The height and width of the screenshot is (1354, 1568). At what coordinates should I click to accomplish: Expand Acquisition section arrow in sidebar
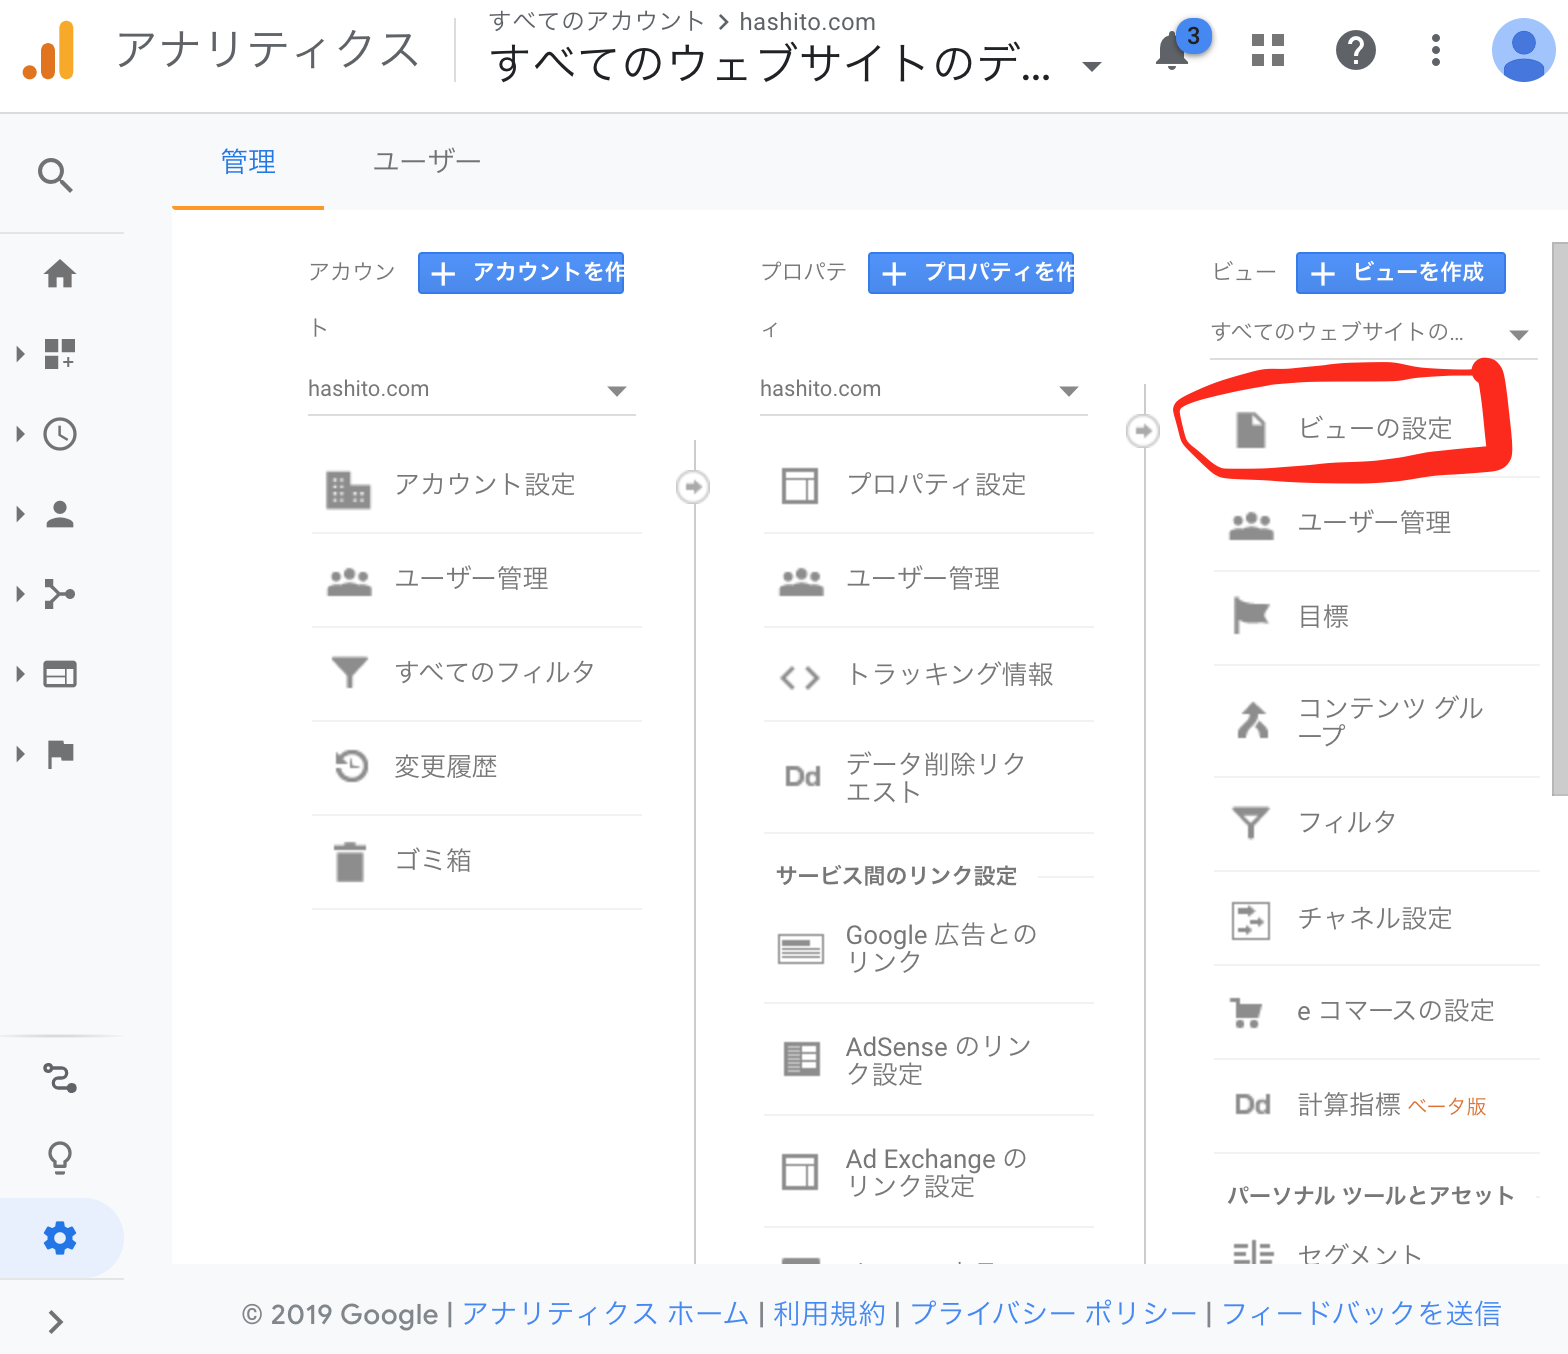(20, 594)
